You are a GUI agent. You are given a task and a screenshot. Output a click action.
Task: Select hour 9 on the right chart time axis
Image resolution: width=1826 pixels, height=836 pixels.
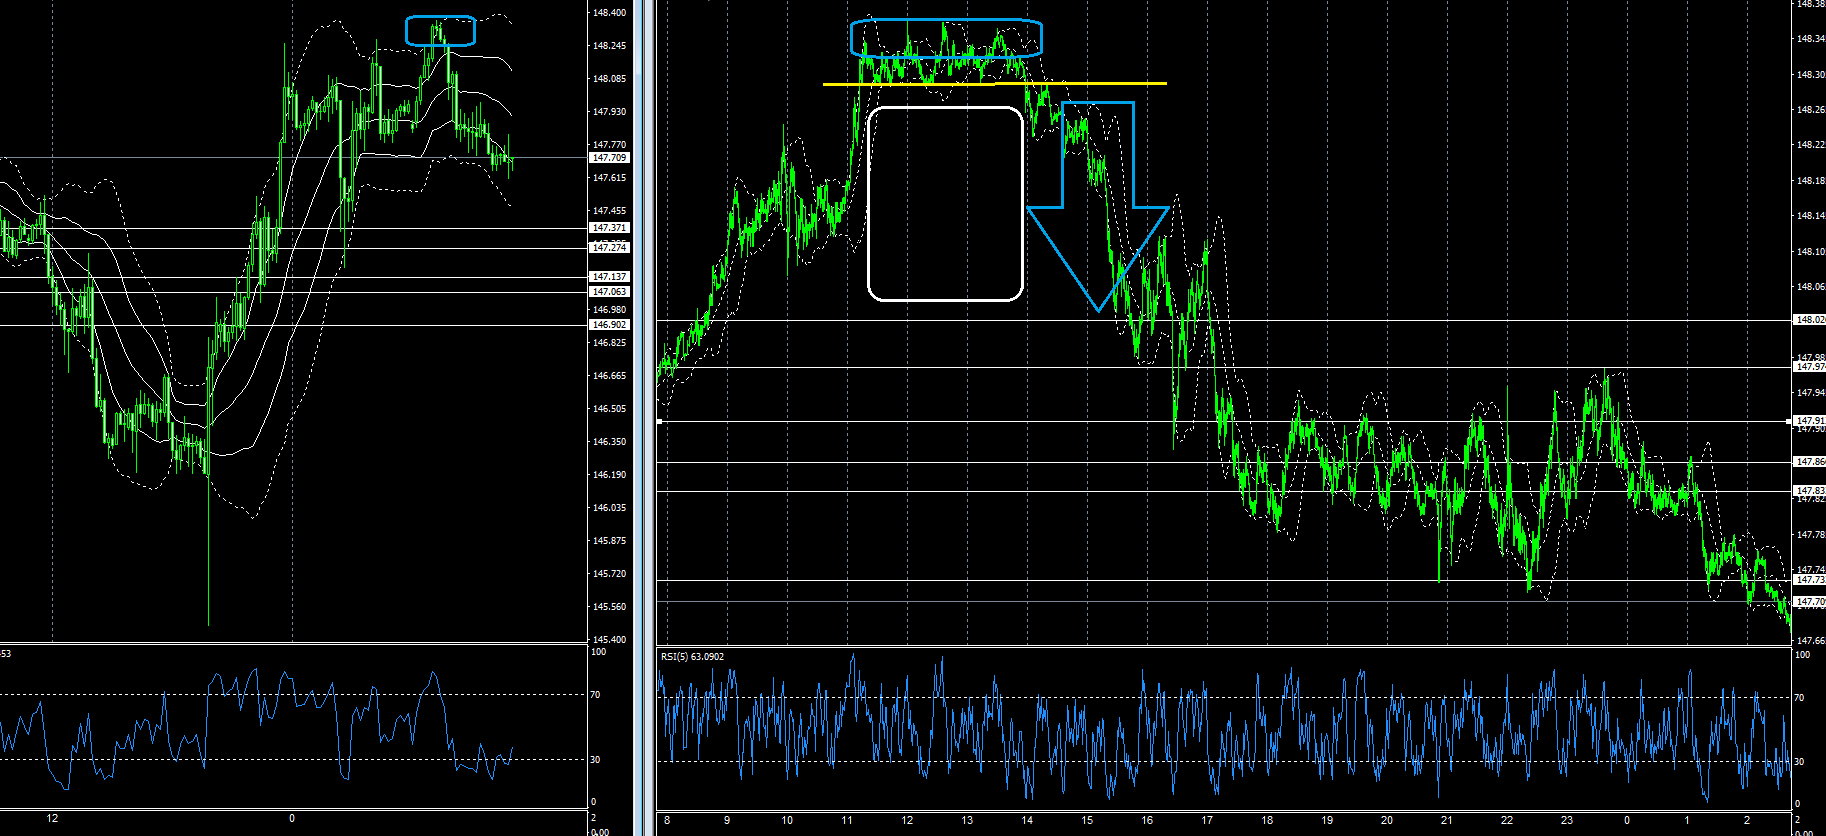tap(727, 820)
